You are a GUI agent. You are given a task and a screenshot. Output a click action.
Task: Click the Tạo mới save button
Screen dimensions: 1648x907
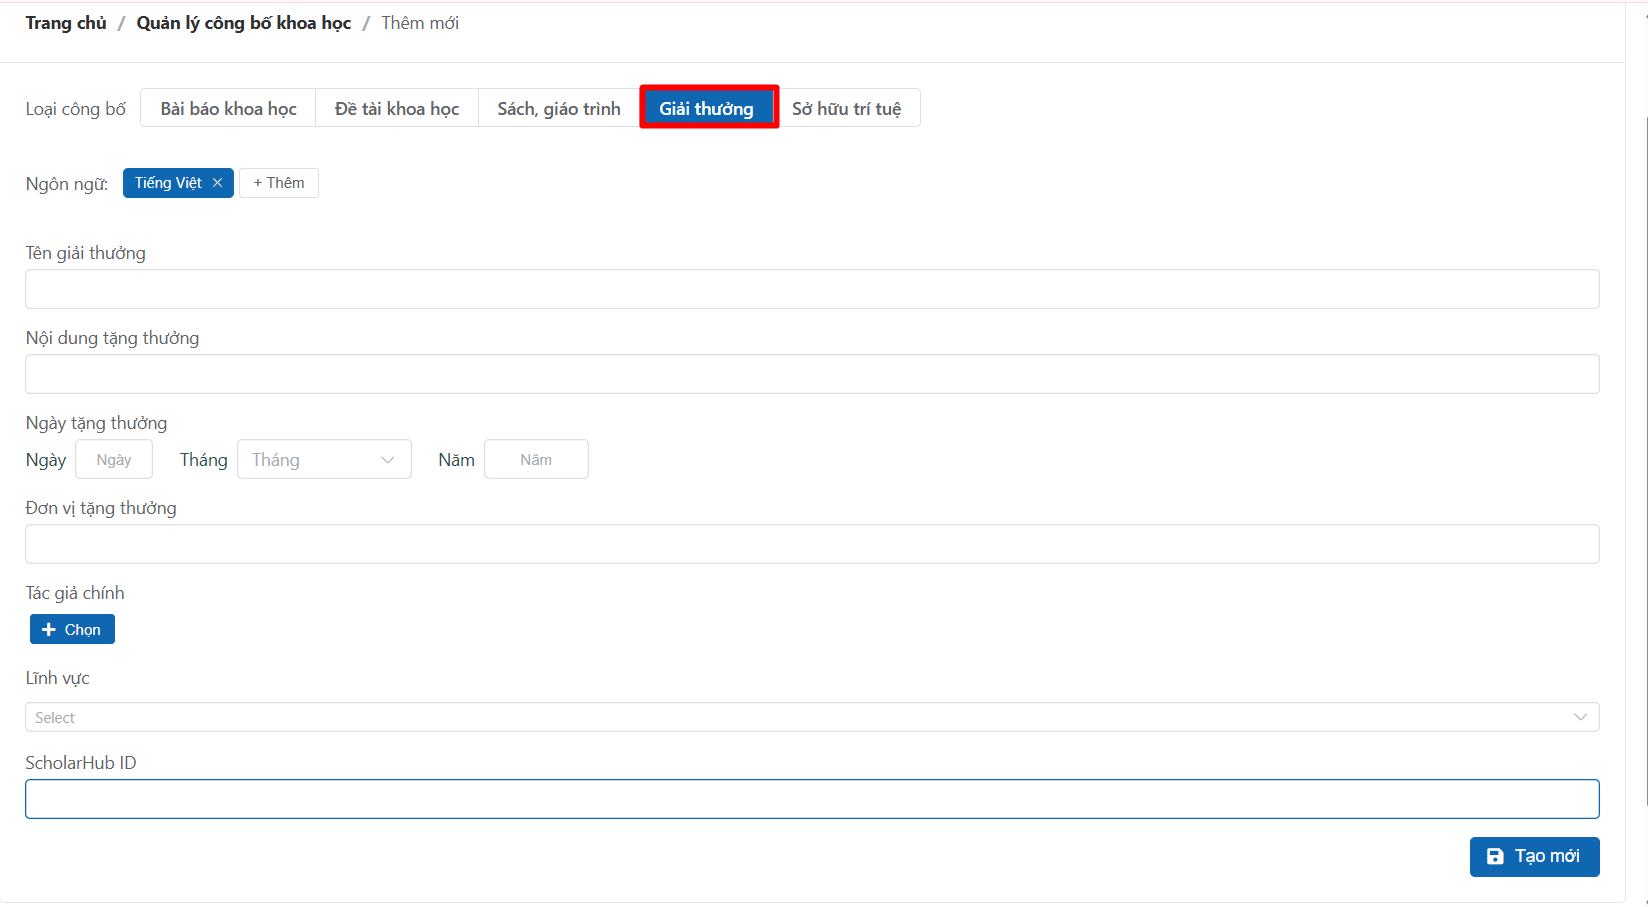(x=1534, y=856)
